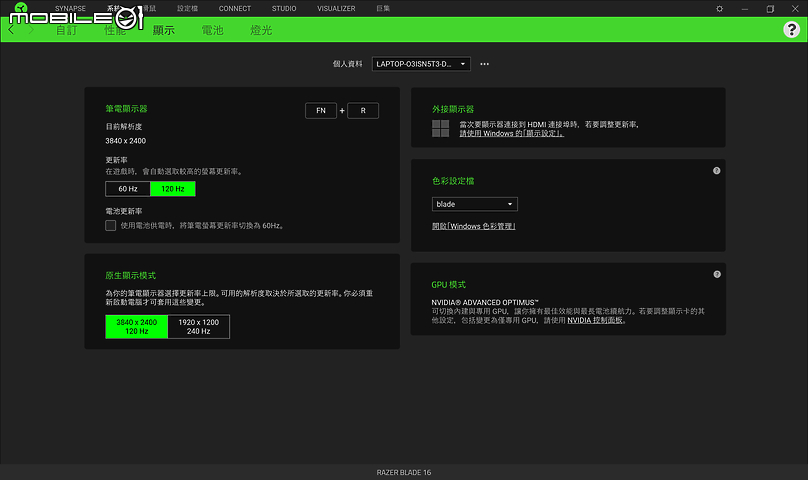Open the 設定檔 top tab
The image size is (808, 480).
point(188,8)
